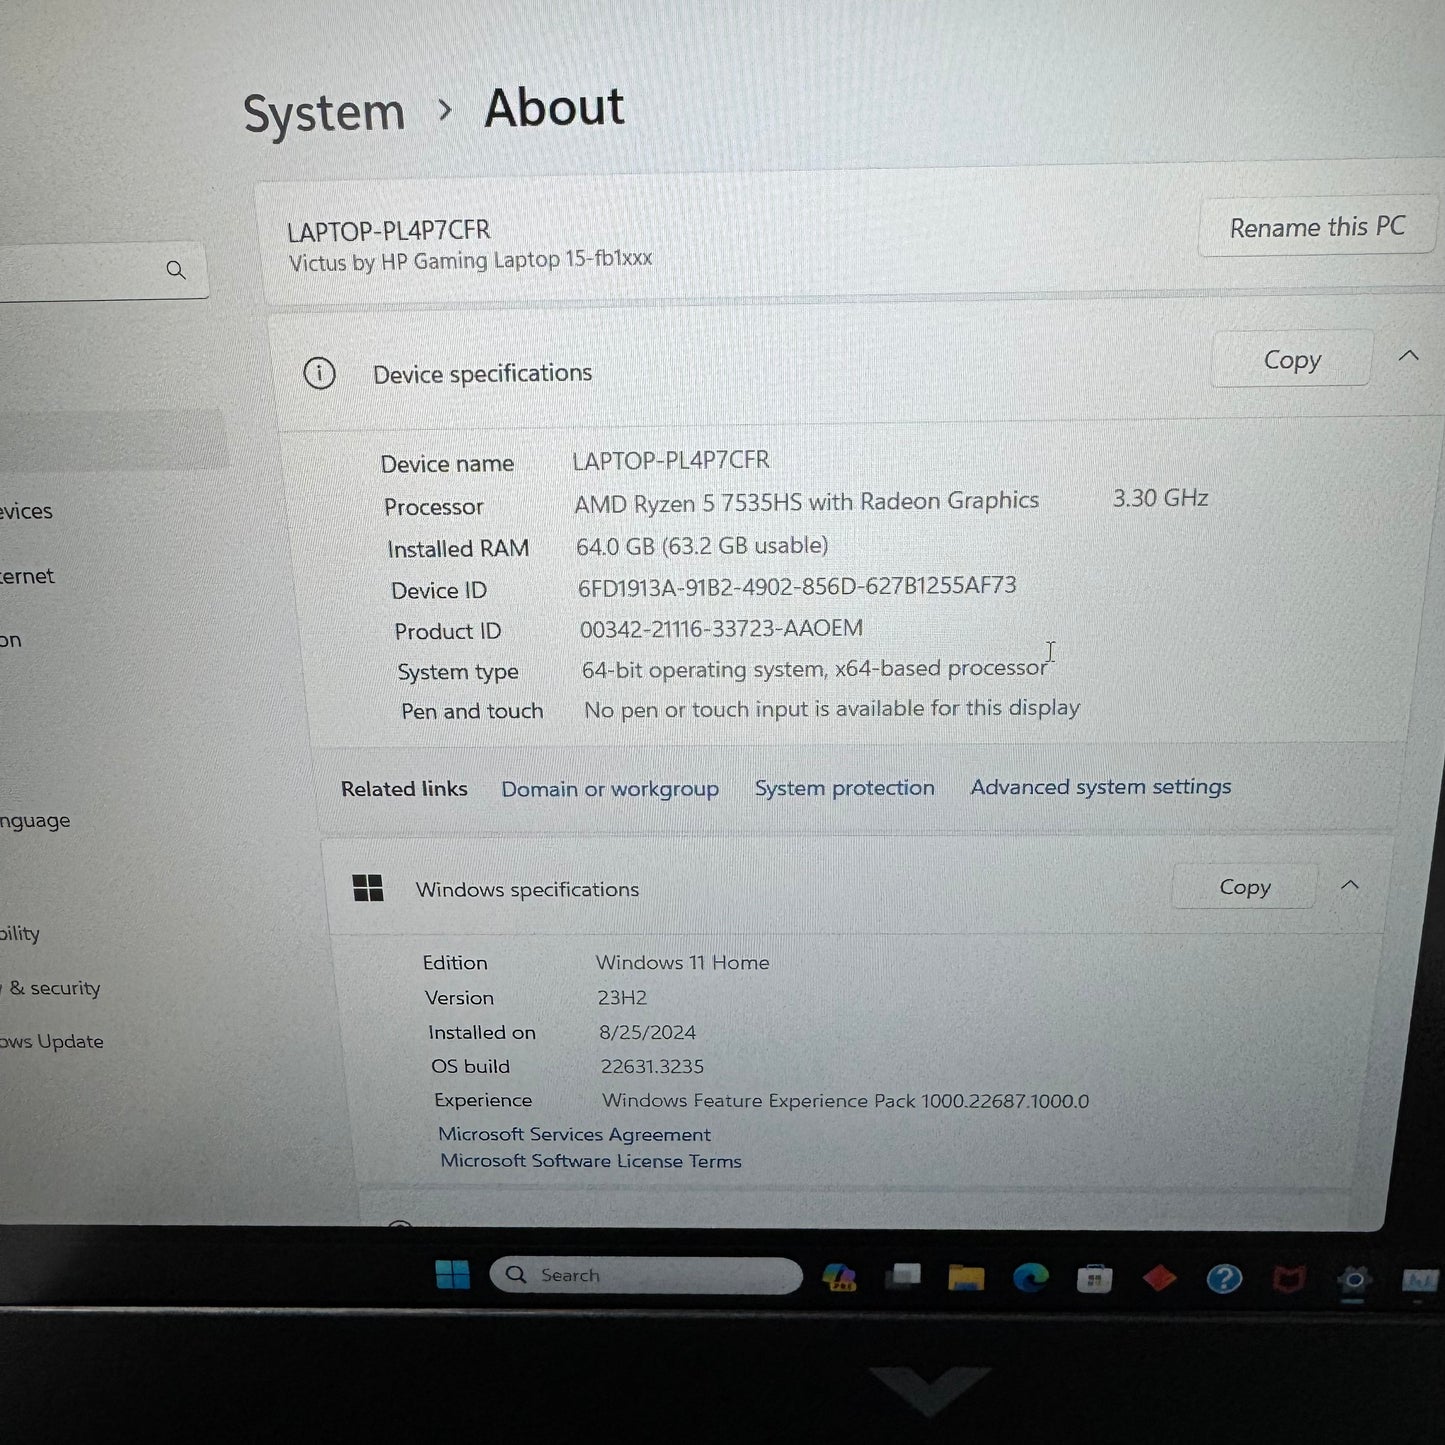Open Time & language sidebar item
The height and width of the screenshot is (1445, 1445).
pyautogui.click(x=35, y=821)
